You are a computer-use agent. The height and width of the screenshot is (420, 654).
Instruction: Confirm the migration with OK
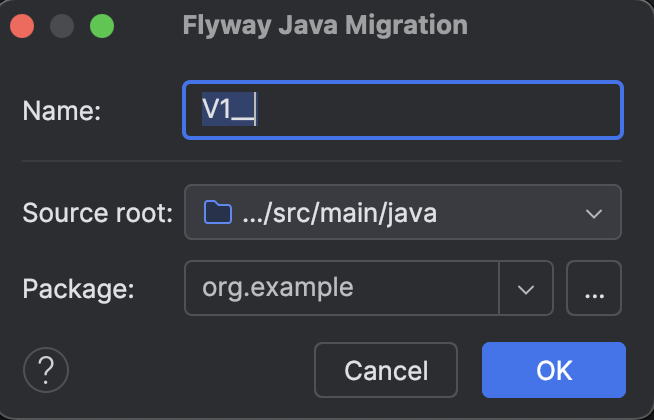(553, 370)
